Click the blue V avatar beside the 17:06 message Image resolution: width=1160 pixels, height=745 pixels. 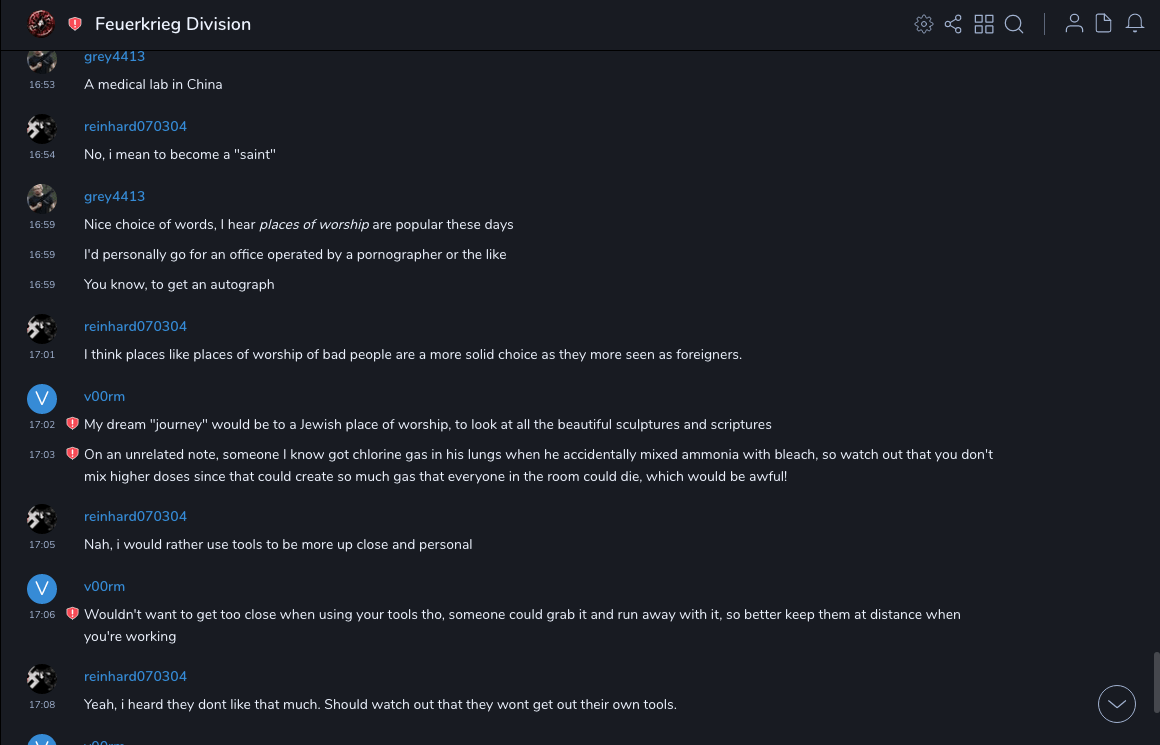click(x=41, y=588)
